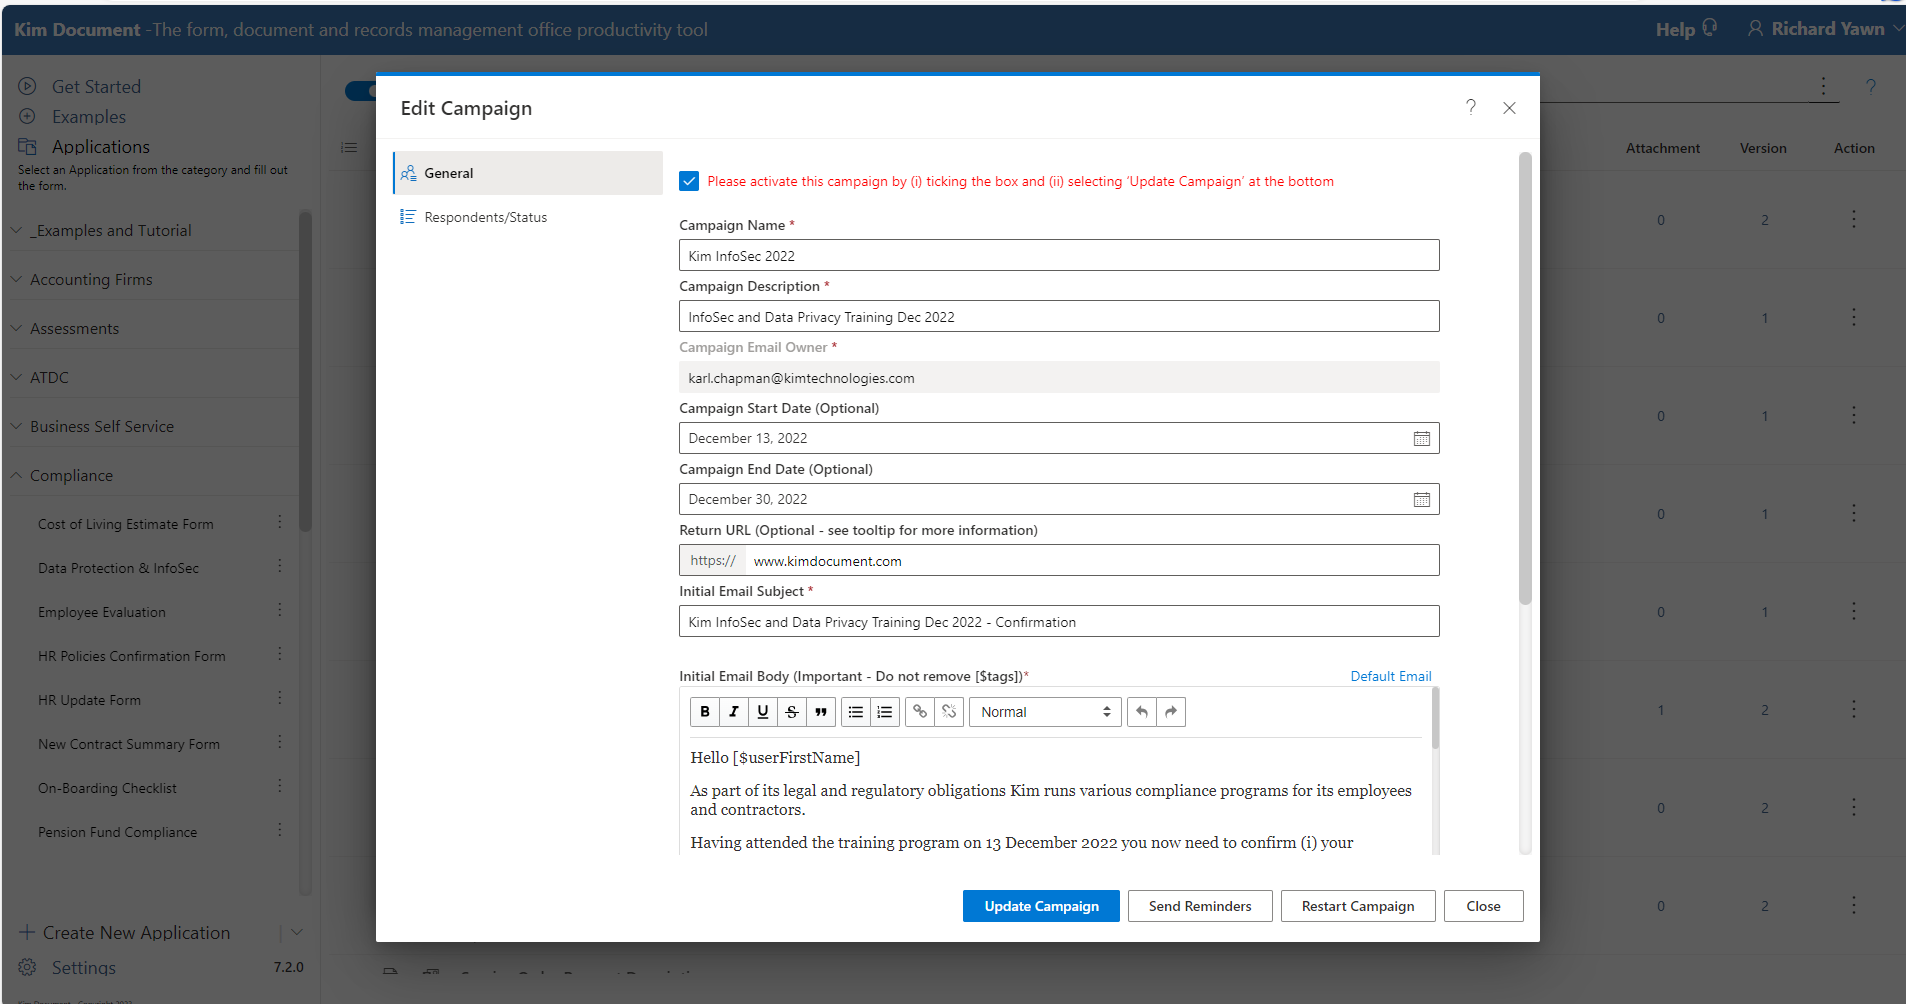
Task: Click the Initial Email Subject field
Action: (1059, 621)
